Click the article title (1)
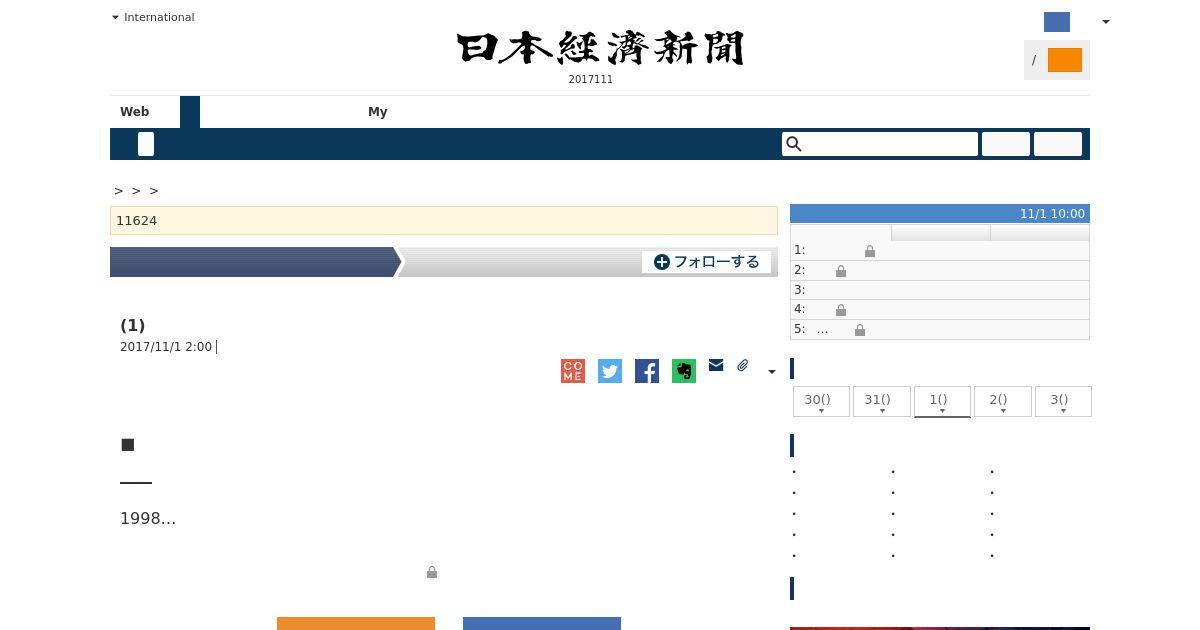The width and height of the screenshot is (1200, 630). point(133,325)
